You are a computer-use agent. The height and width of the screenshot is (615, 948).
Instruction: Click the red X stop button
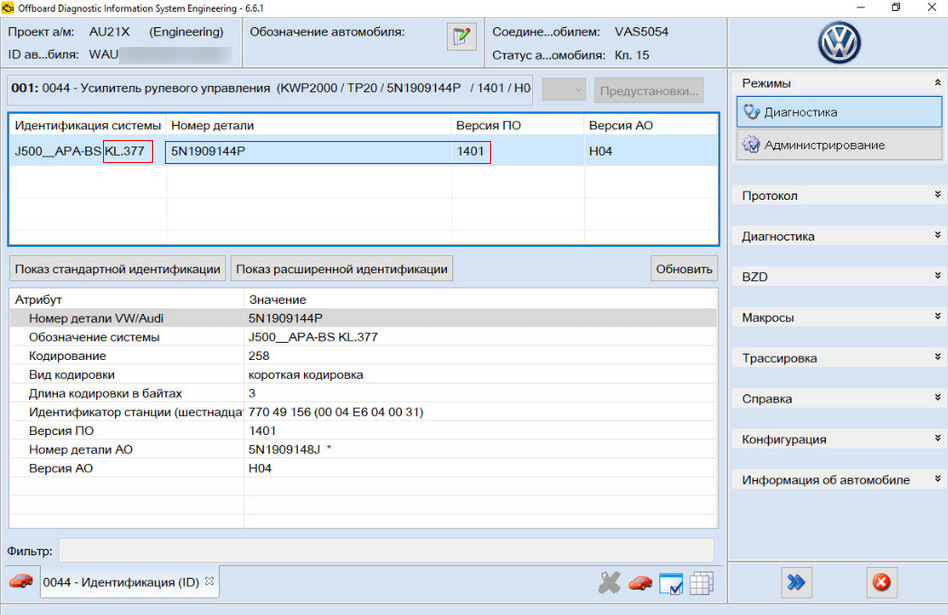click(x=881, y=582)
